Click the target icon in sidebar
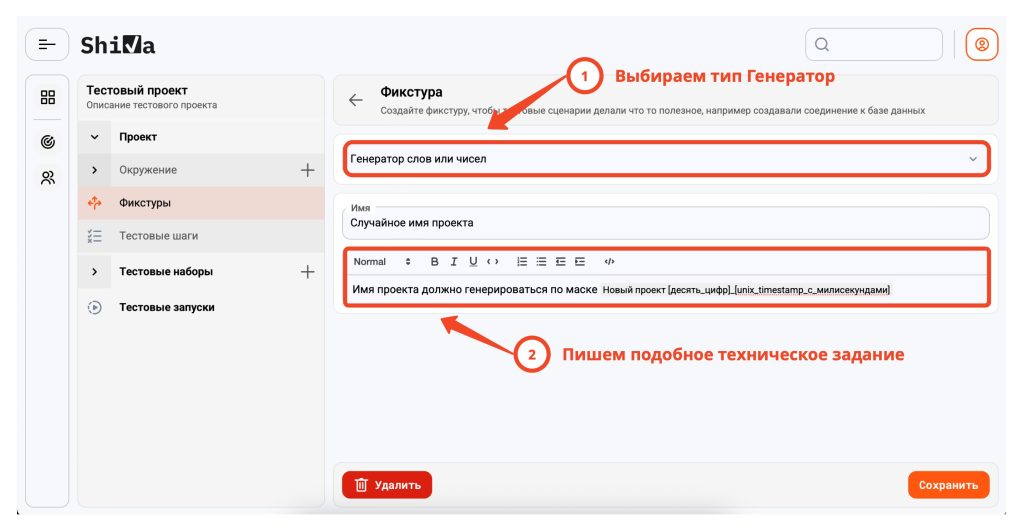1024x531 pixels. pyautogui.click(x=47, y=142)
